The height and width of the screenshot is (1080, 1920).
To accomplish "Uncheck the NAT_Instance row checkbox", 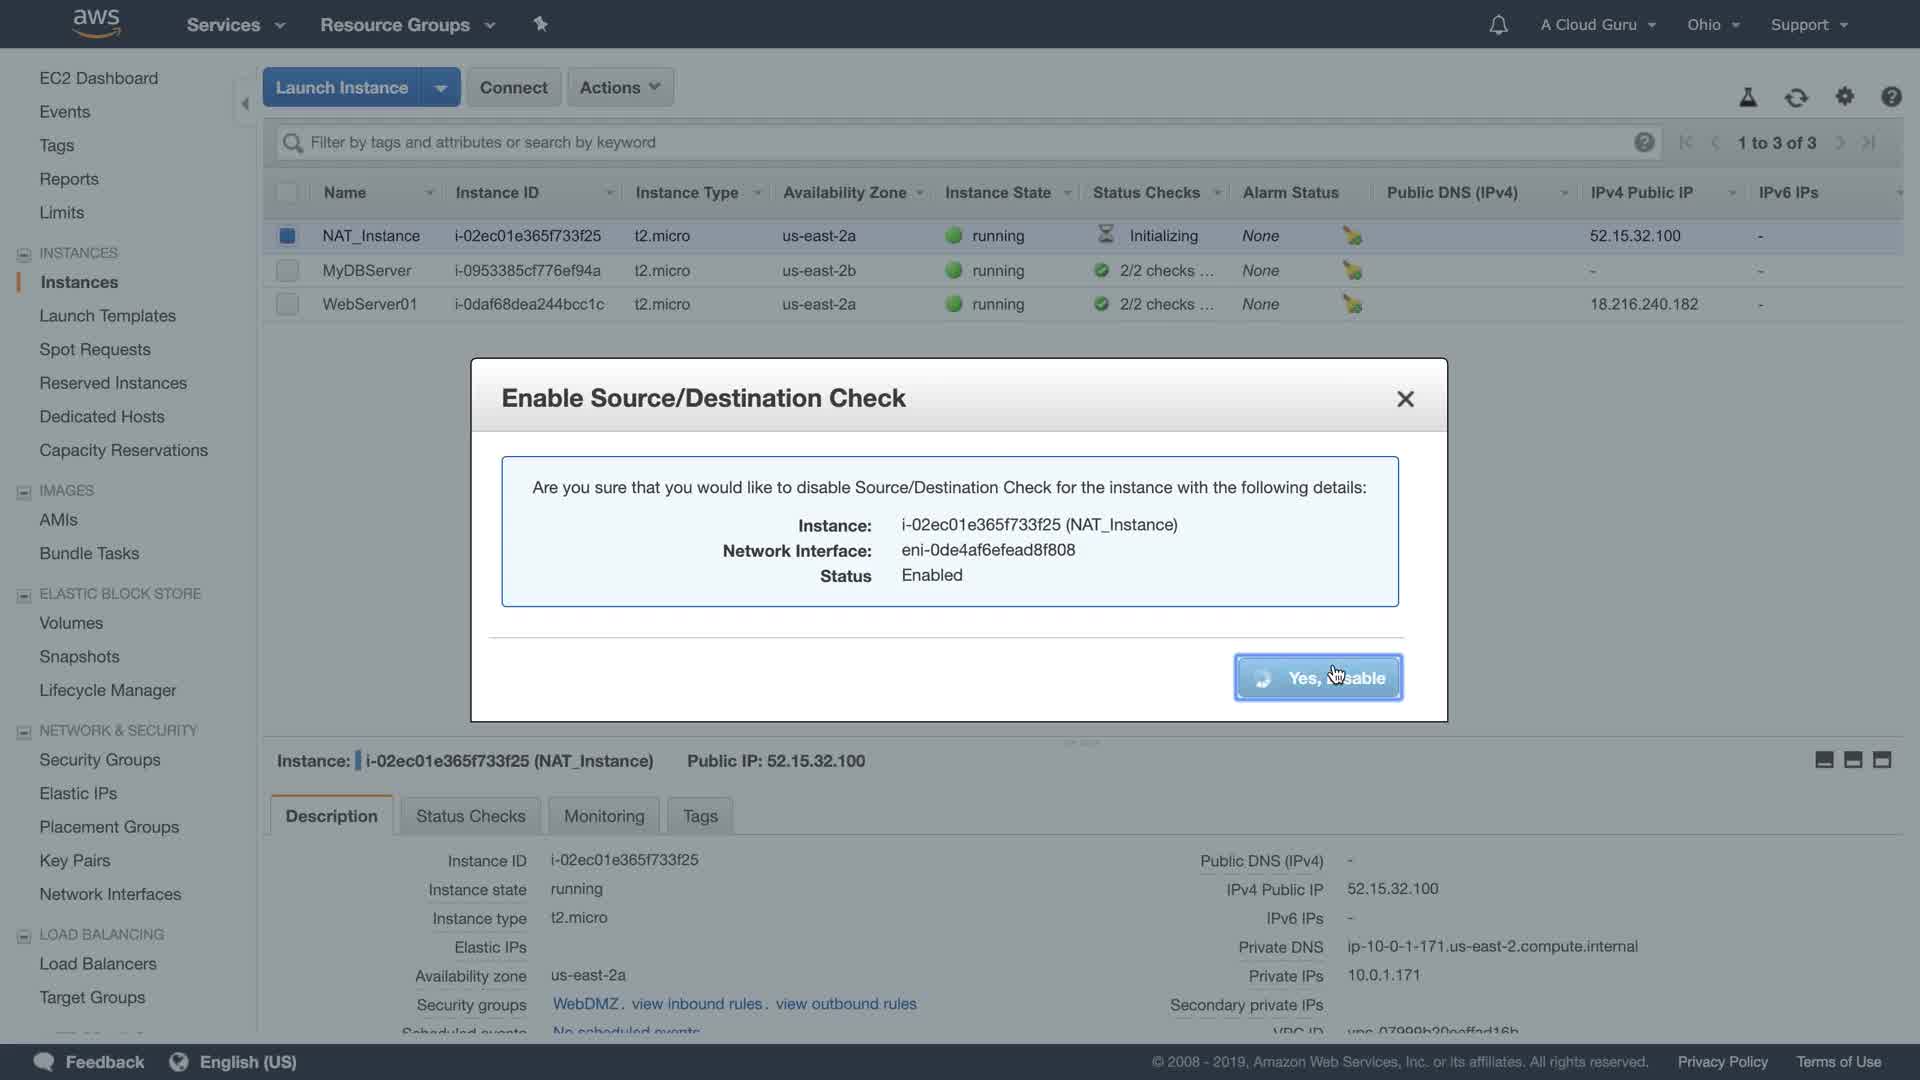I will pos(287,236).
